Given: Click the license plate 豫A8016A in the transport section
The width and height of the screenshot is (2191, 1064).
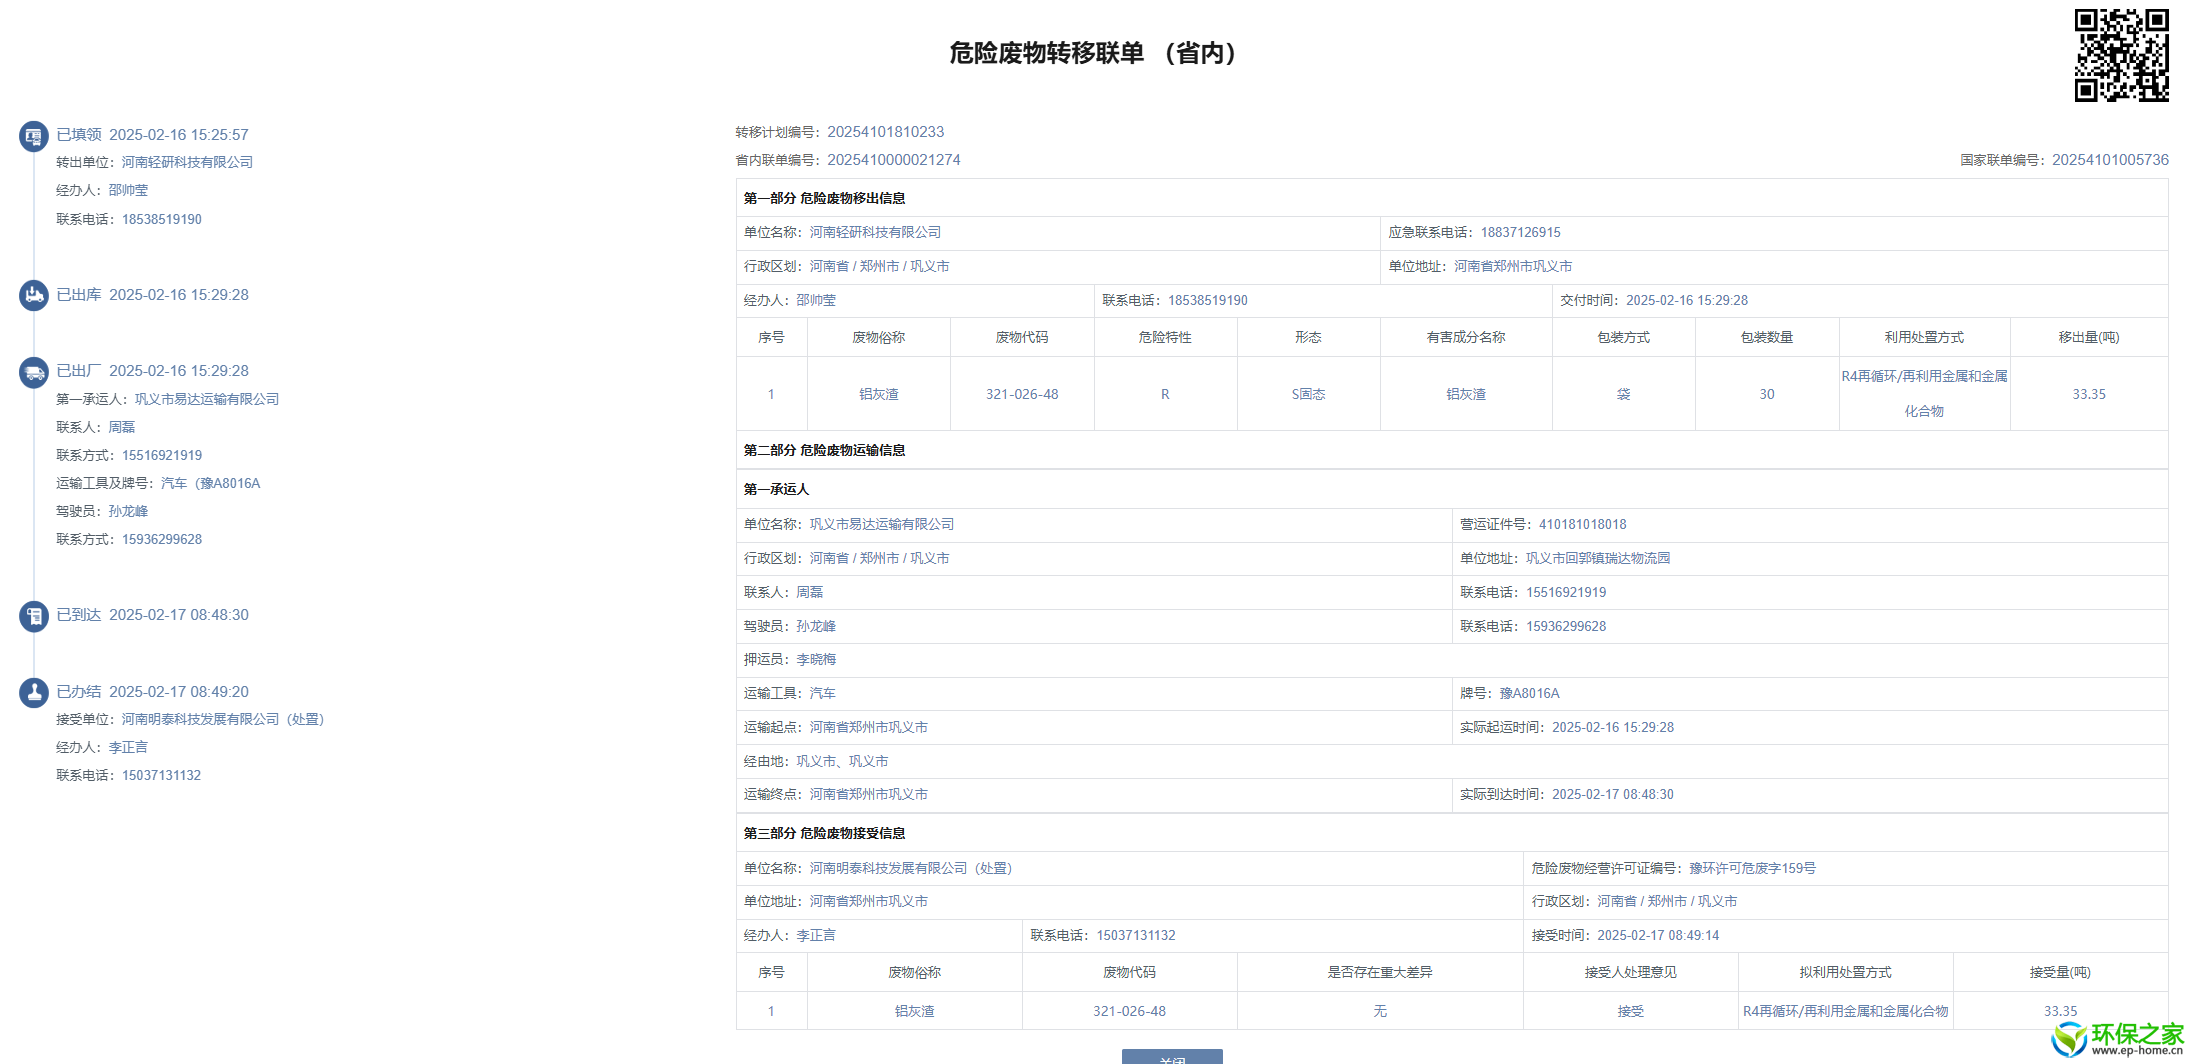Looking at the screenshot, I should pyautogui.click(x=1529, y=694).
